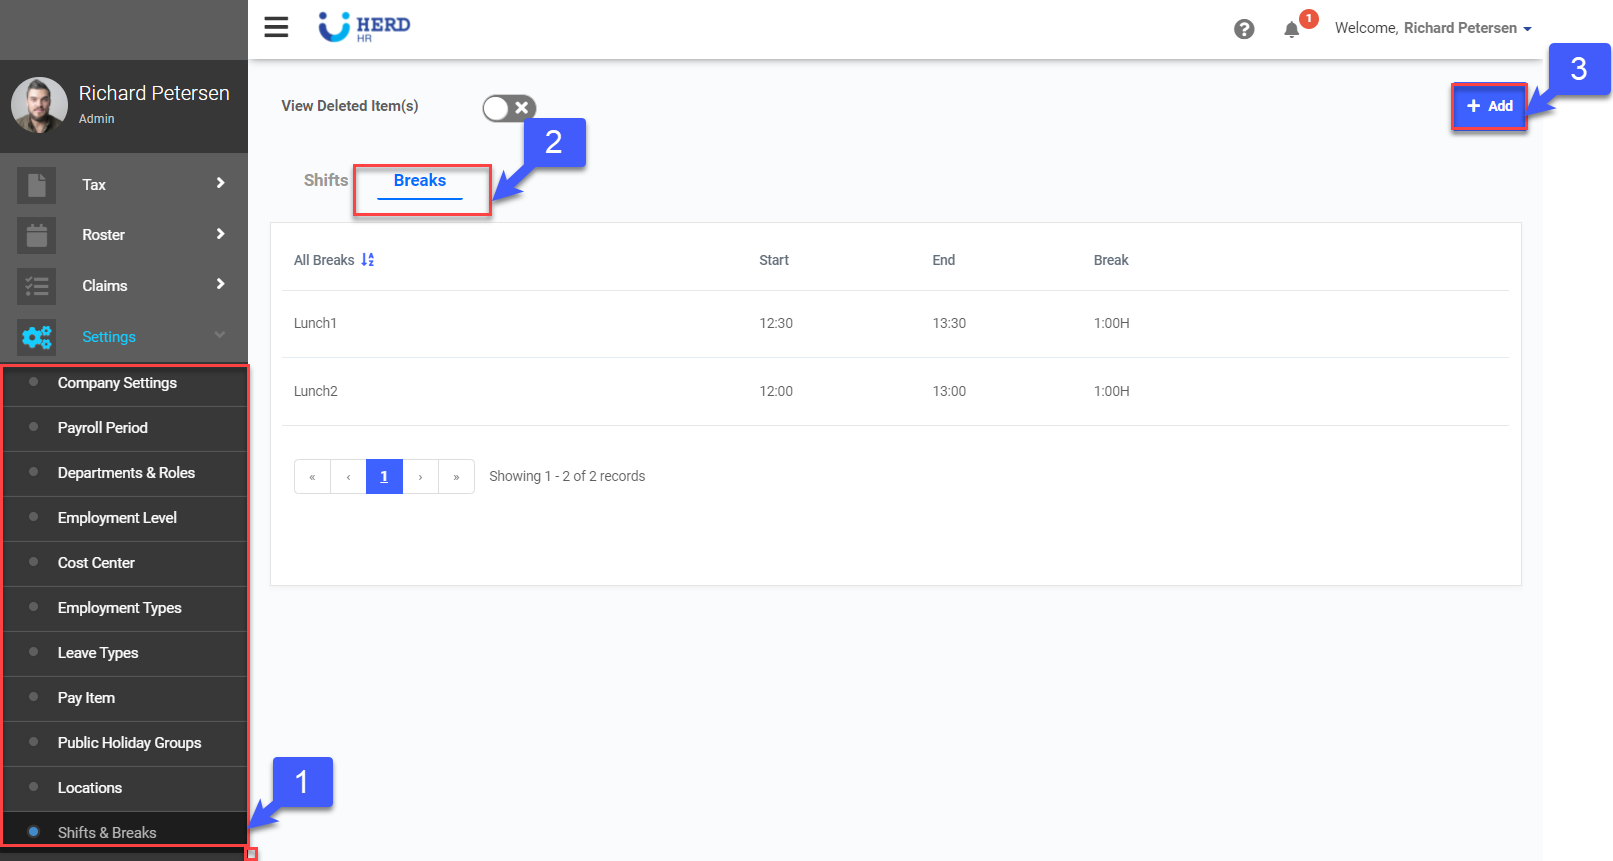Screen dimensions: 1613x861
Task: Click the Claims checklist icon
Action: 37,286
